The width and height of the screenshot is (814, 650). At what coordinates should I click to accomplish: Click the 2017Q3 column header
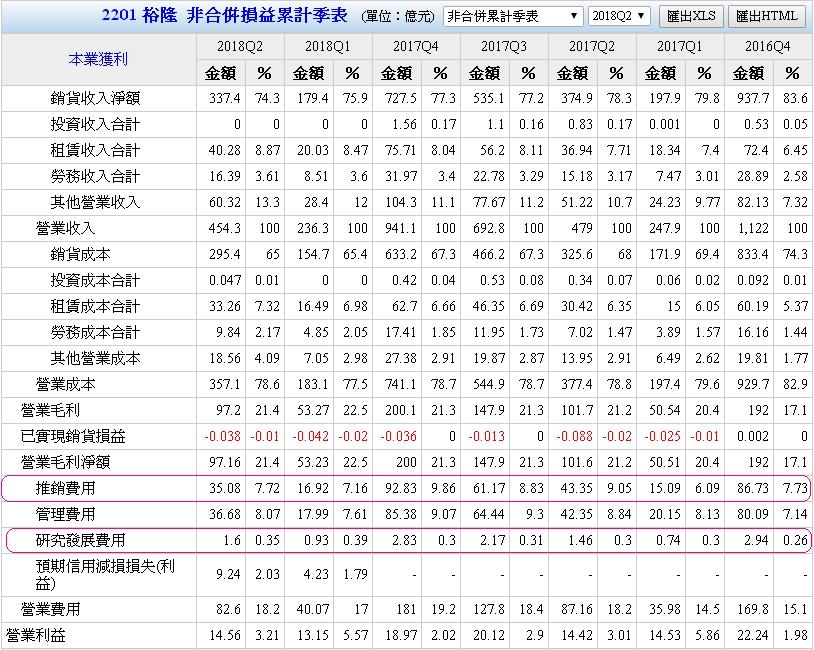[x=504, y=46]
